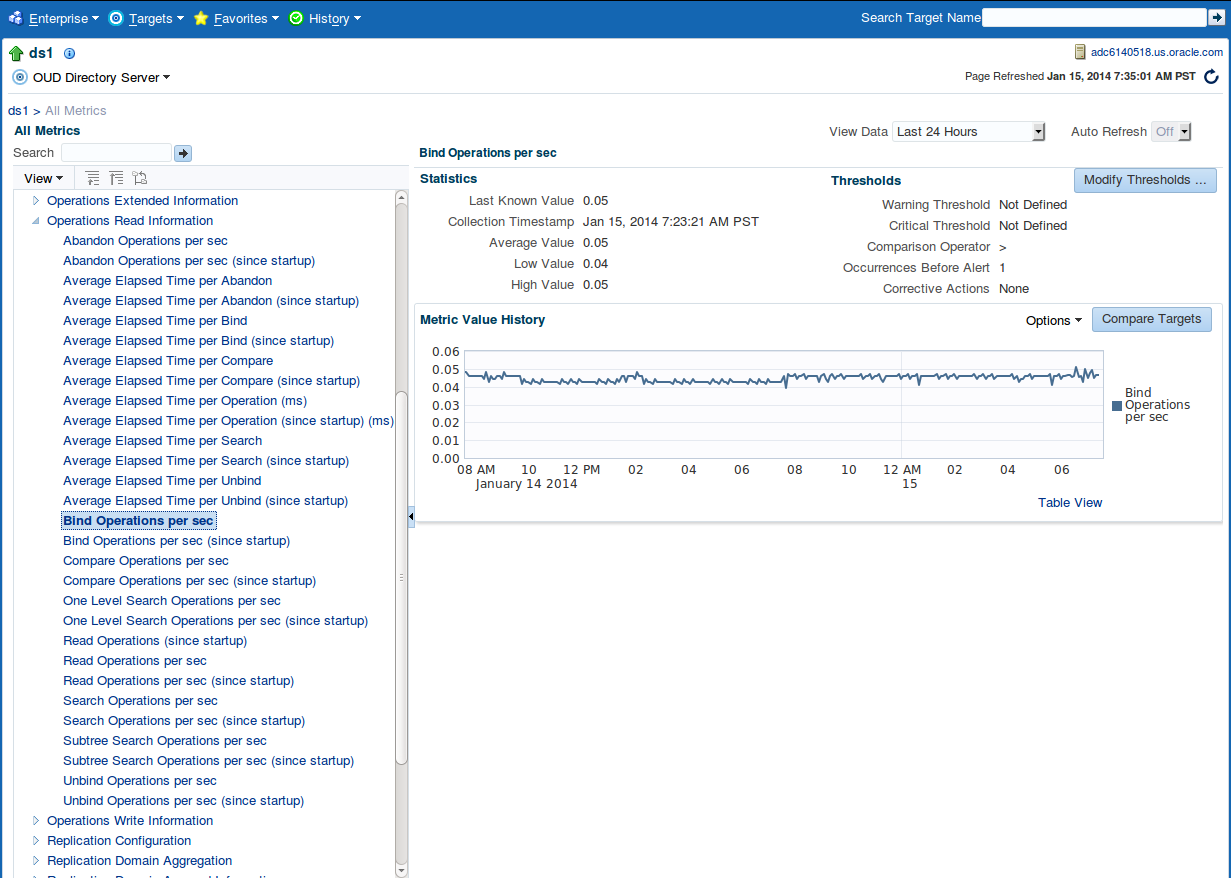Refresh the page with the refresh icon
1231x878 pixels.
point(1212,76)
